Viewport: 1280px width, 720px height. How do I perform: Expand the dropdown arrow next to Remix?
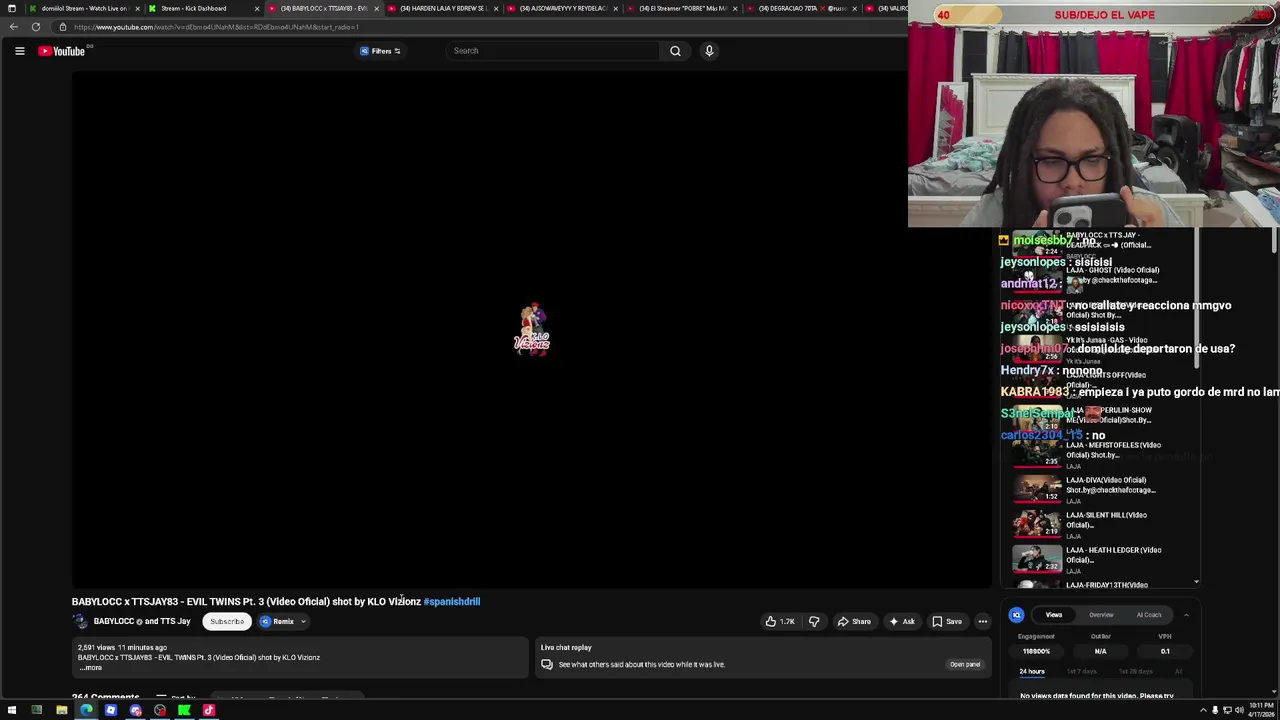pyautogui.click(x=303, y=621)
